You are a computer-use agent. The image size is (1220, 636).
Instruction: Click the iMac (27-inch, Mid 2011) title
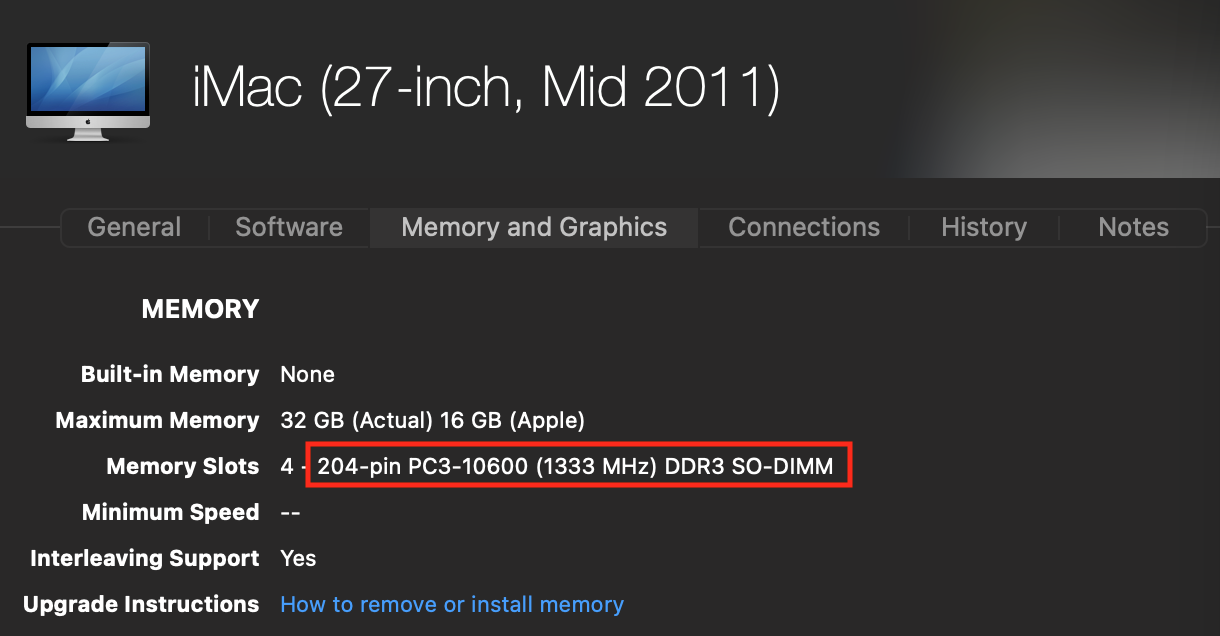point(486,87)
